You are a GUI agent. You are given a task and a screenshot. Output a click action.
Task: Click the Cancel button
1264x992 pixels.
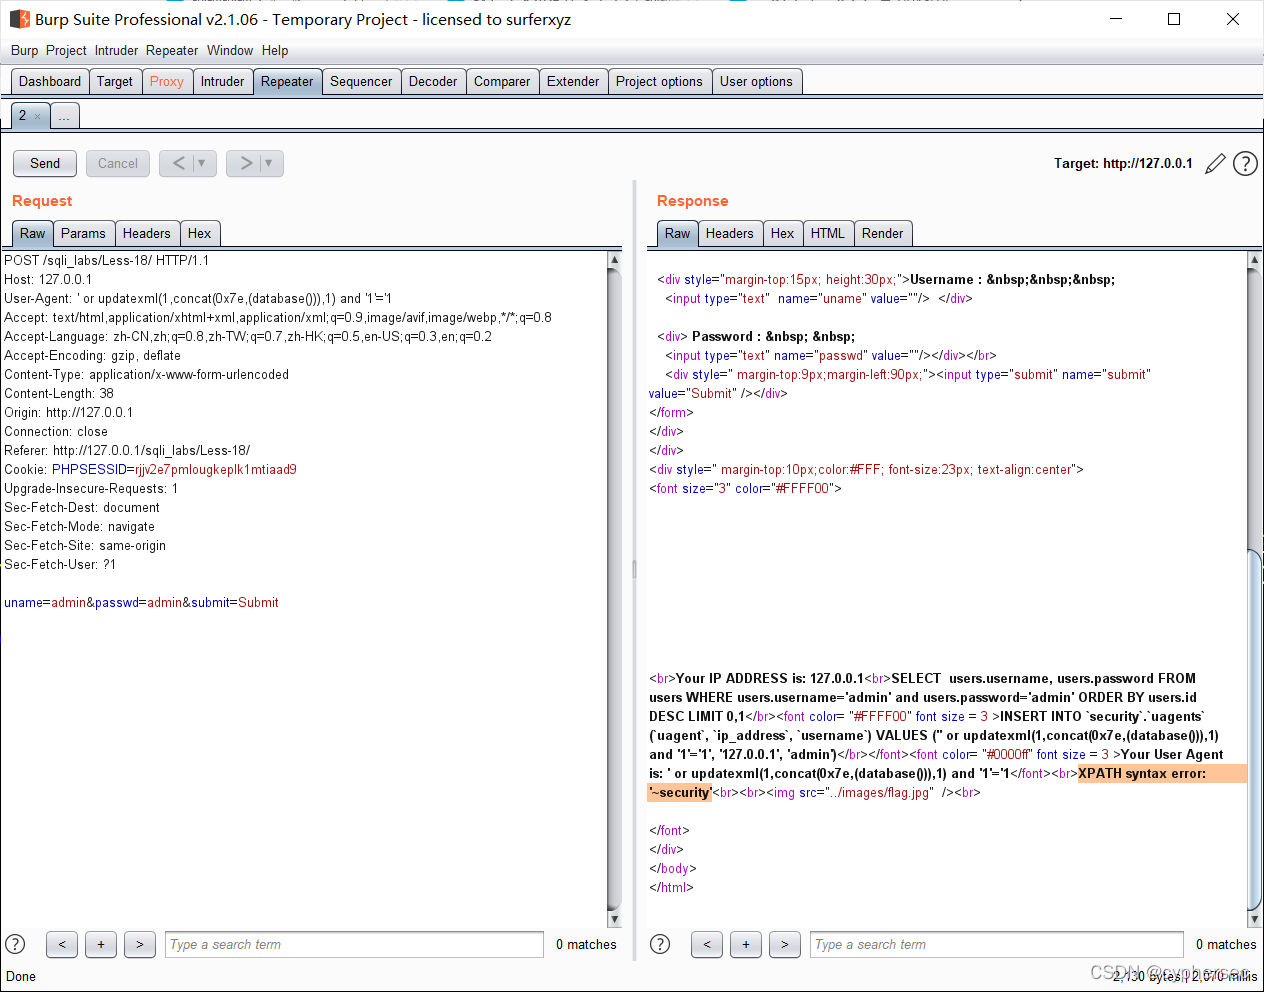[118, 163]
